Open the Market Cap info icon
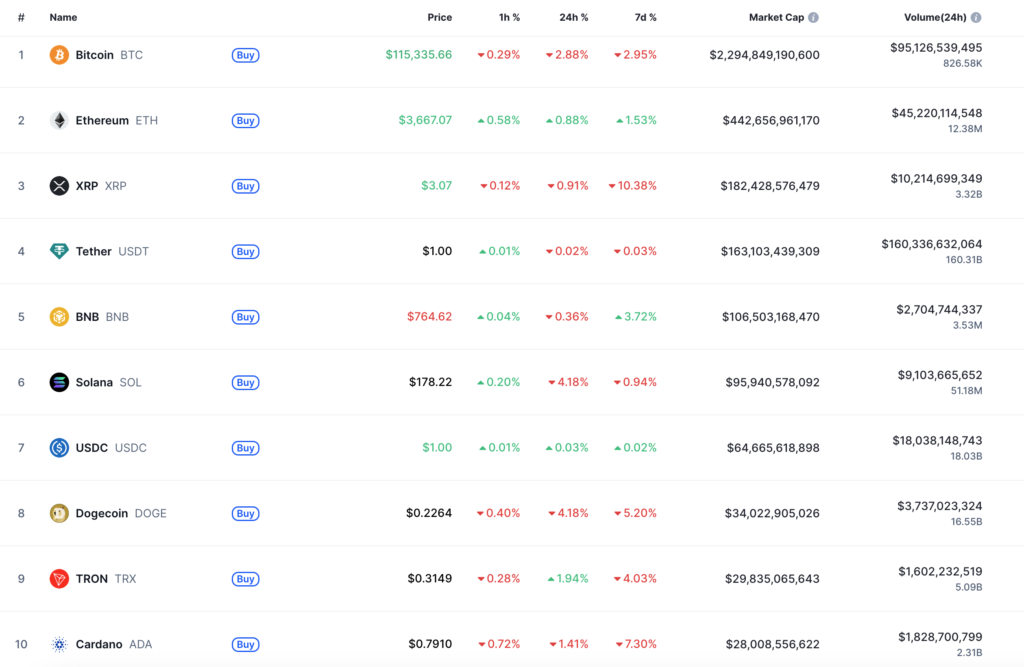1024x667 pixels. pyautogui.click(x=813, y=18)
